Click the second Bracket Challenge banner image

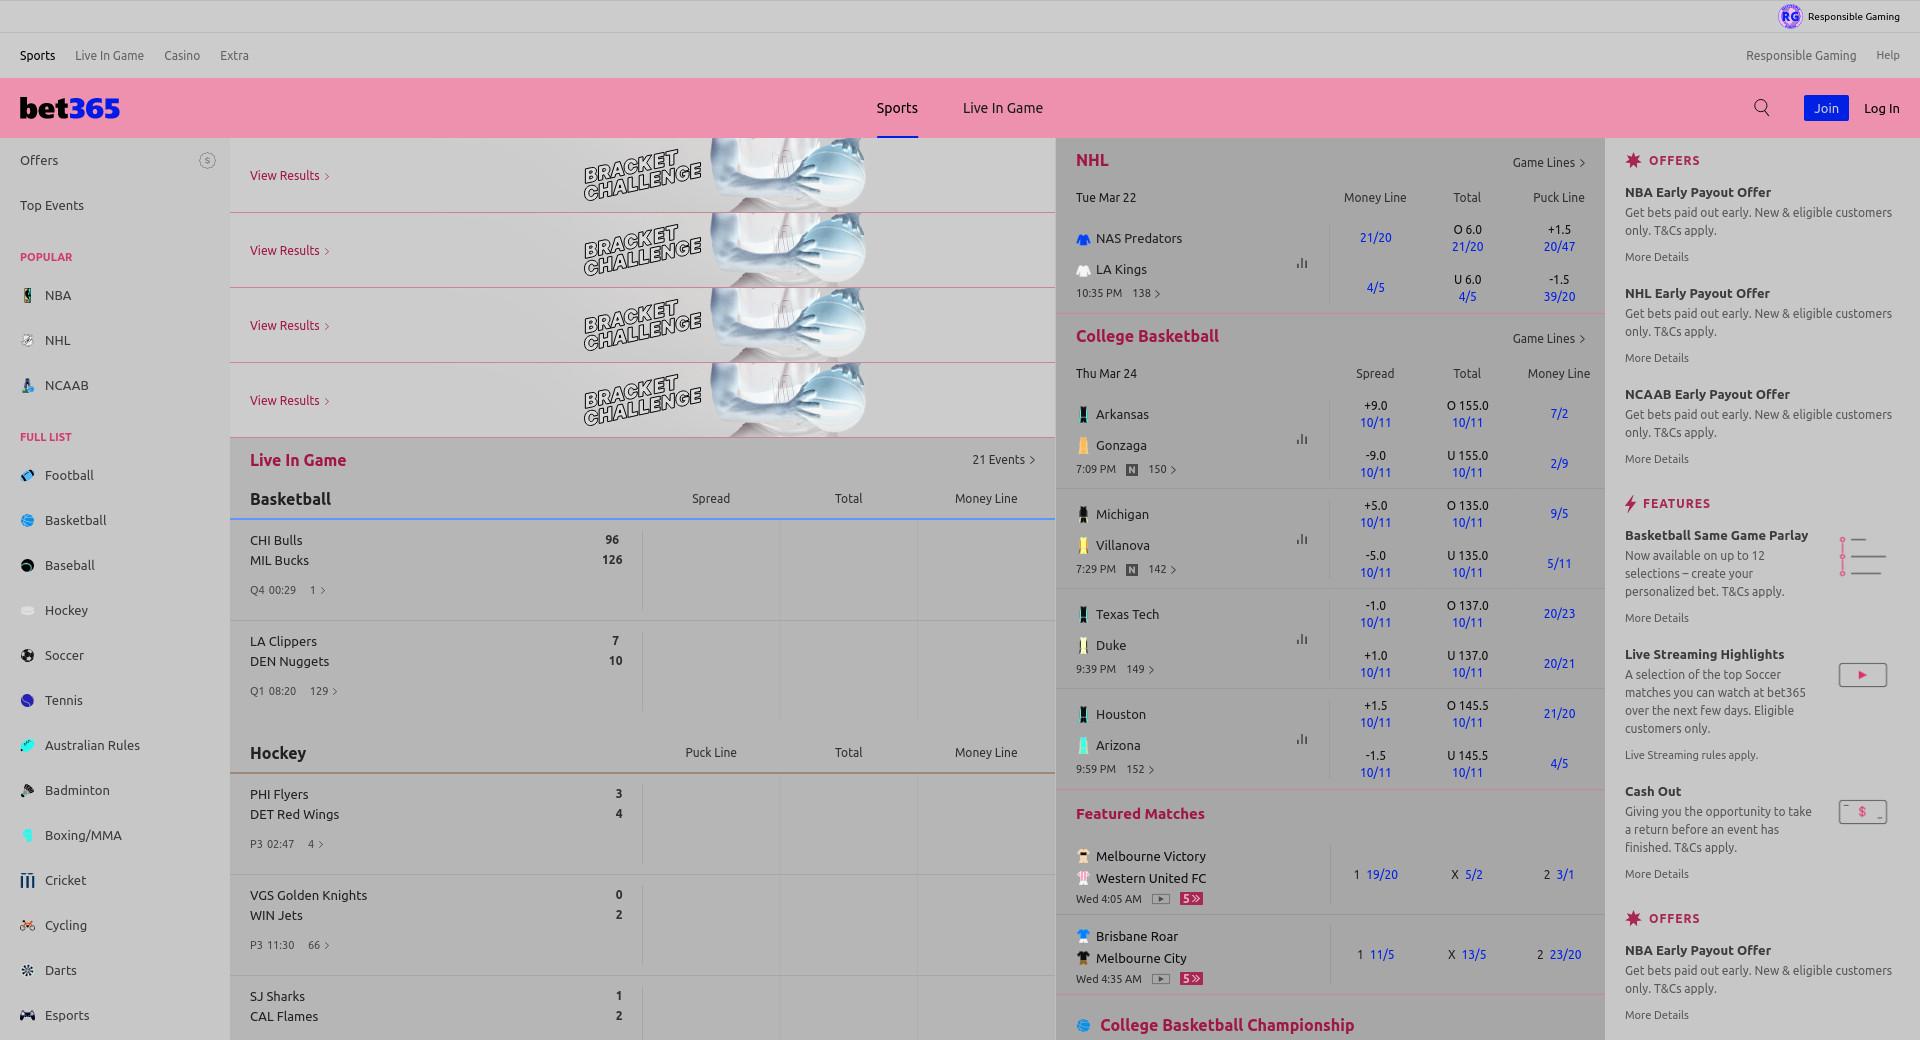724,250
